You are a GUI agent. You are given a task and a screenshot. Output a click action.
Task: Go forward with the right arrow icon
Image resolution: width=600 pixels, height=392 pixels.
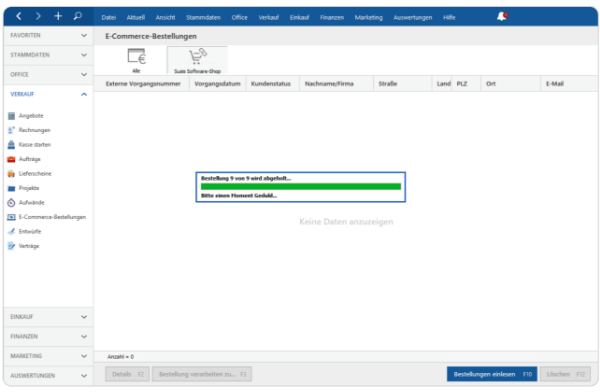click(38, 16)
